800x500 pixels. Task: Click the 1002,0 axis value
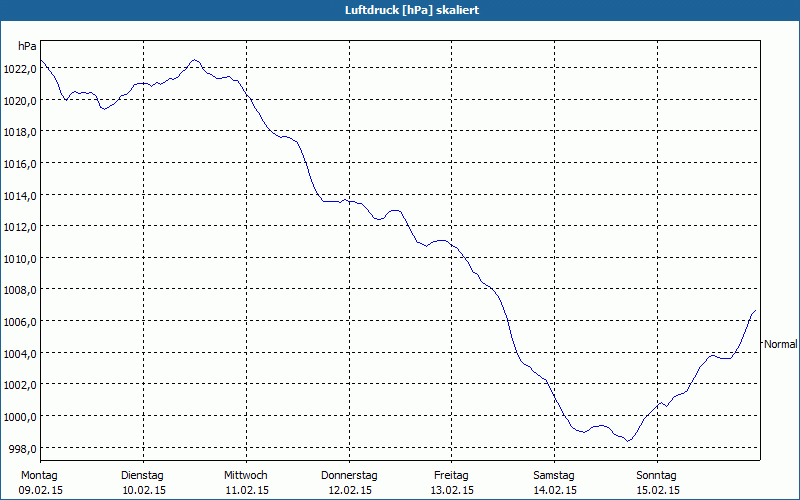[20, 386]
